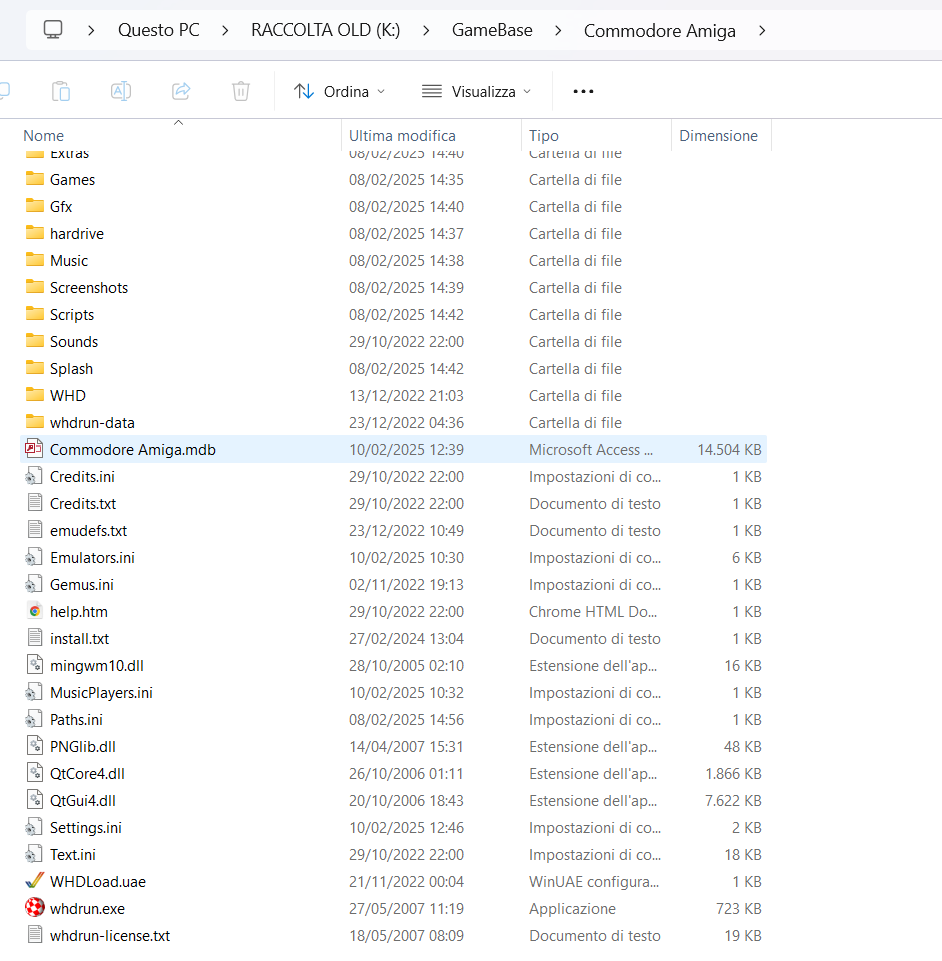Expand chevron before Questo PC in breadcrumb
The width and height of the screenshot is (942, 961).
[91, 30]
